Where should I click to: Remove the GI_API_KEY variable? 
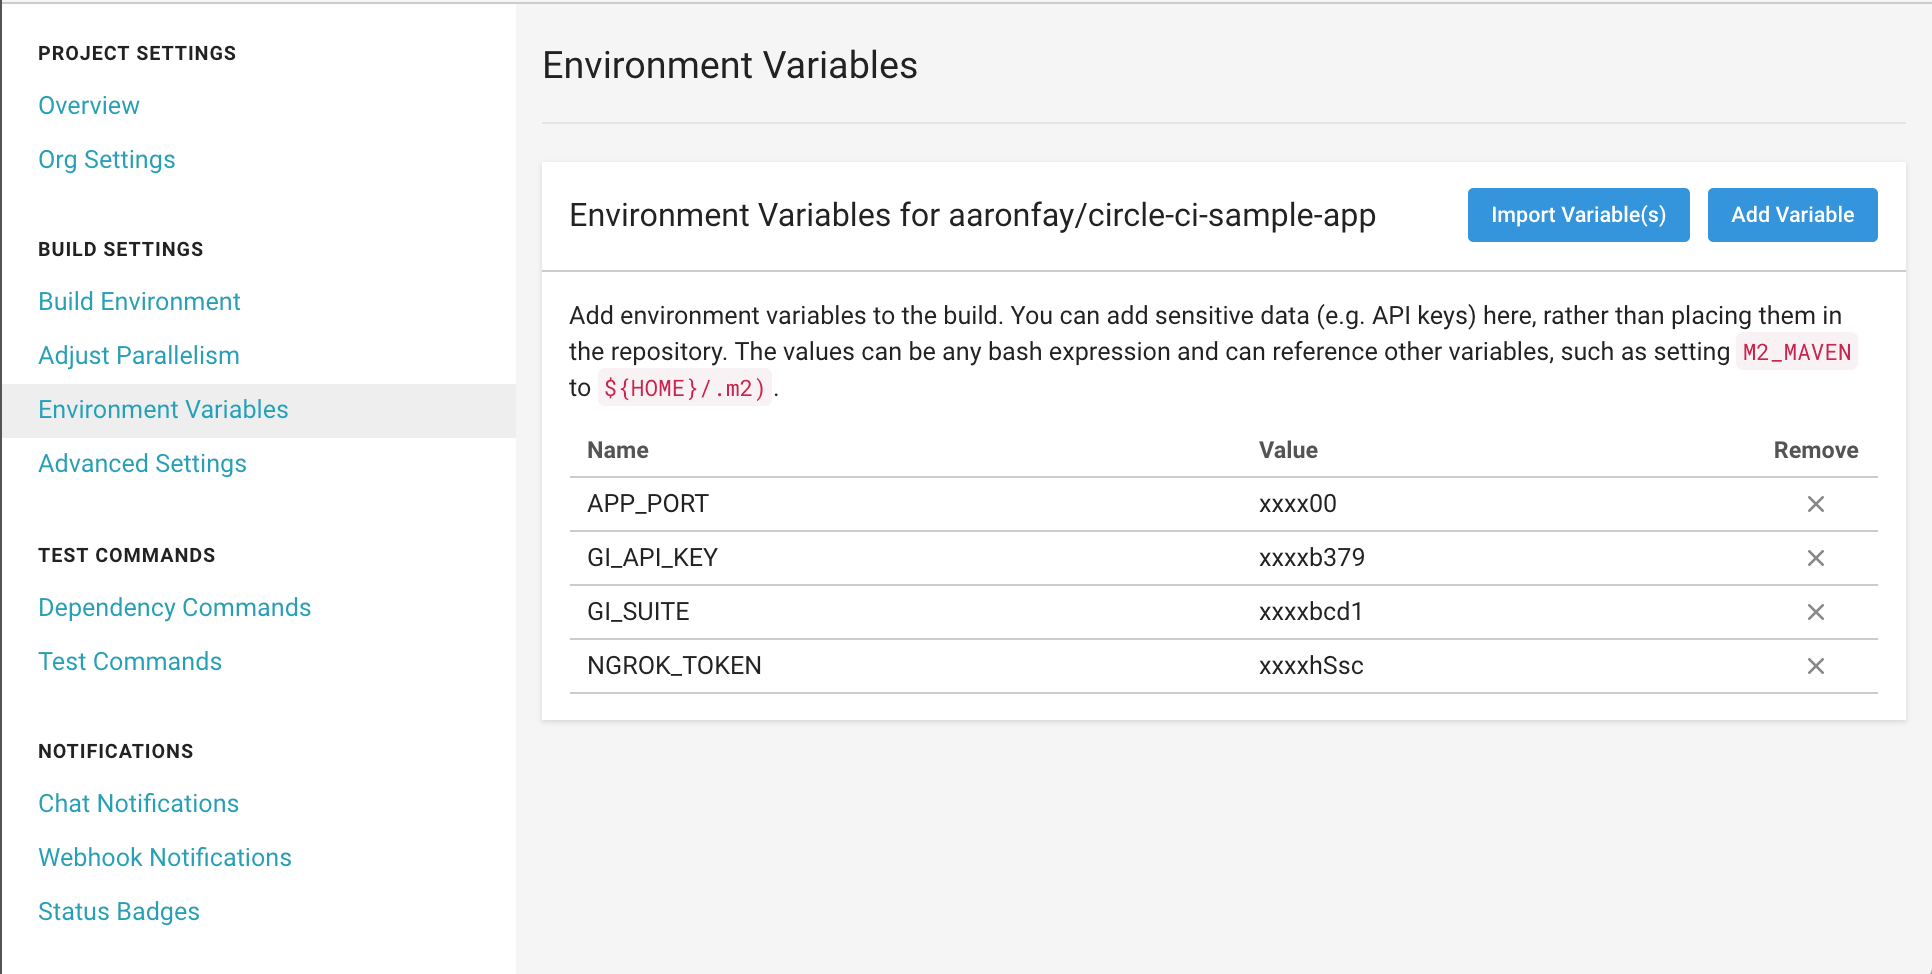(1816, 558)
